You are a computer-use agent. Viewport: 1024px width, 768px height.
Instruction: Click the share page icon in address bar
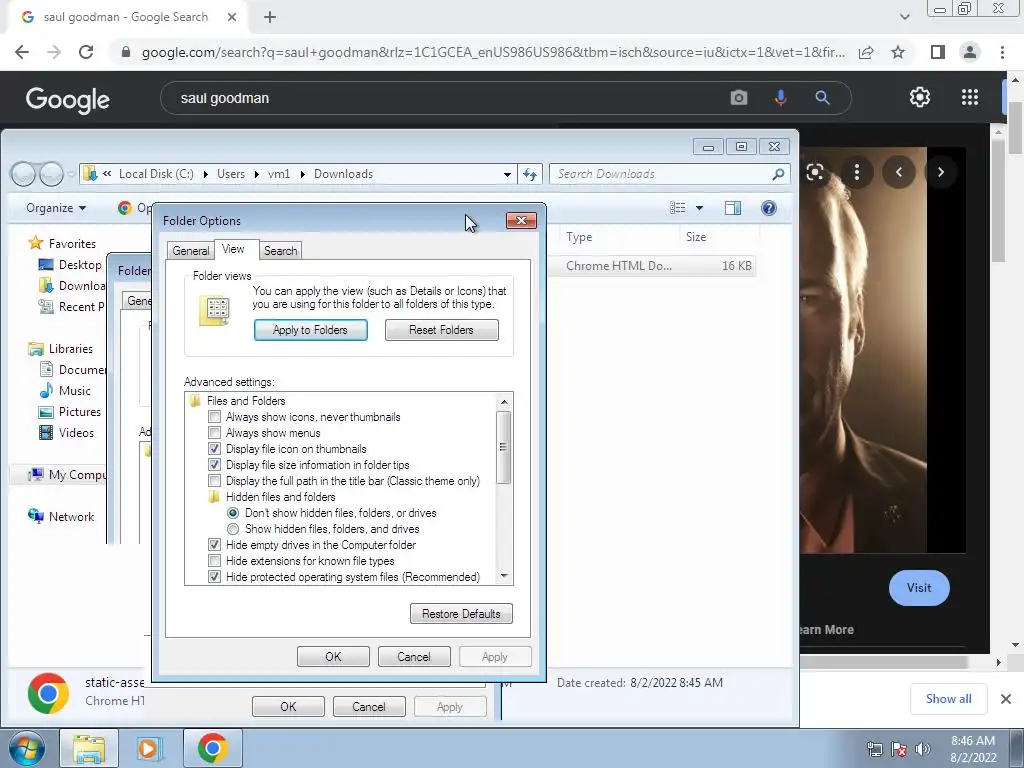click(x=866, y=52)
